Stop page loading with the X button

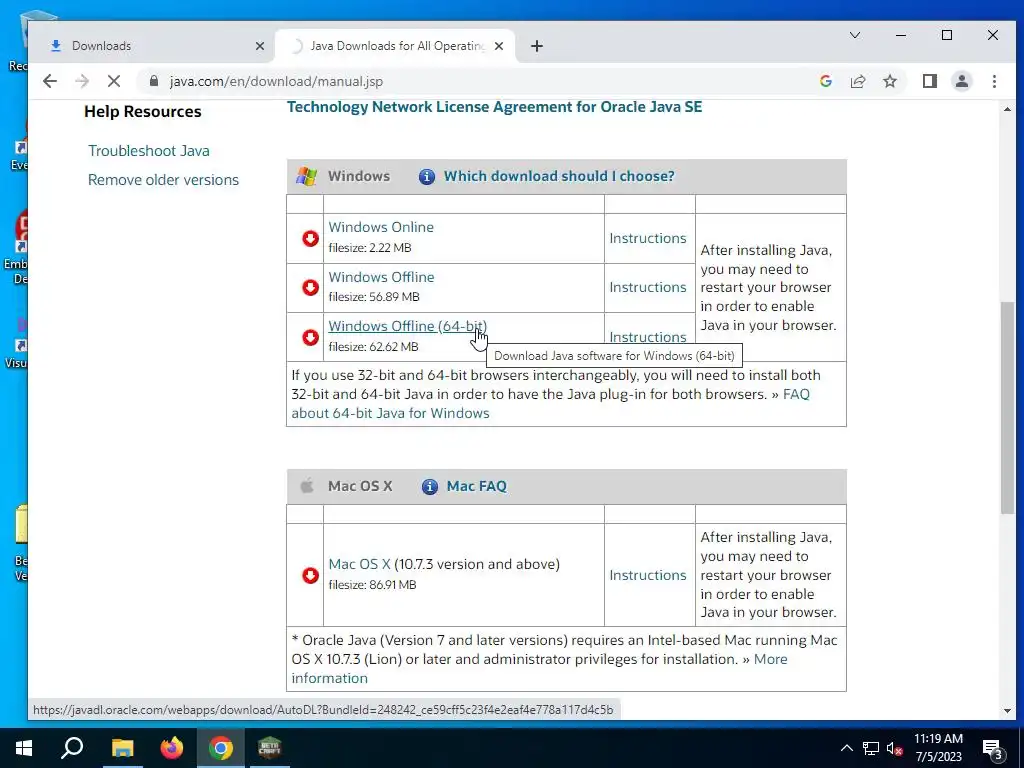[114, 81]
